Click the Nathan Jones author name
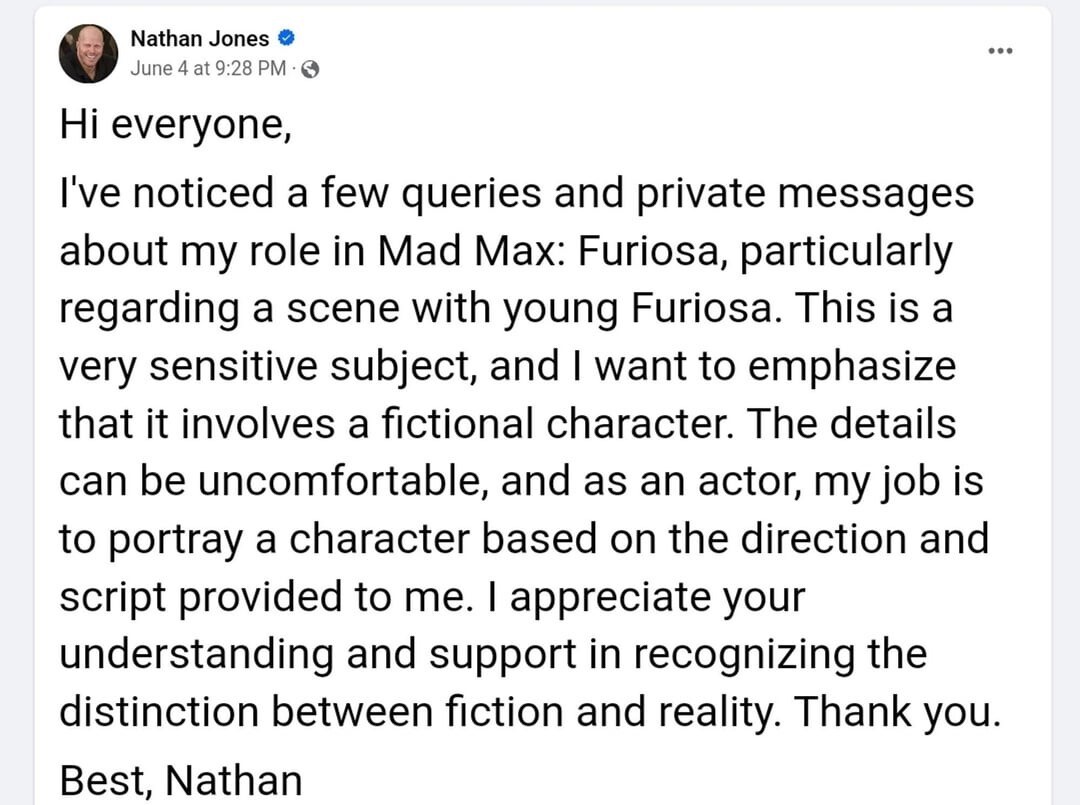 pos(200,39)
